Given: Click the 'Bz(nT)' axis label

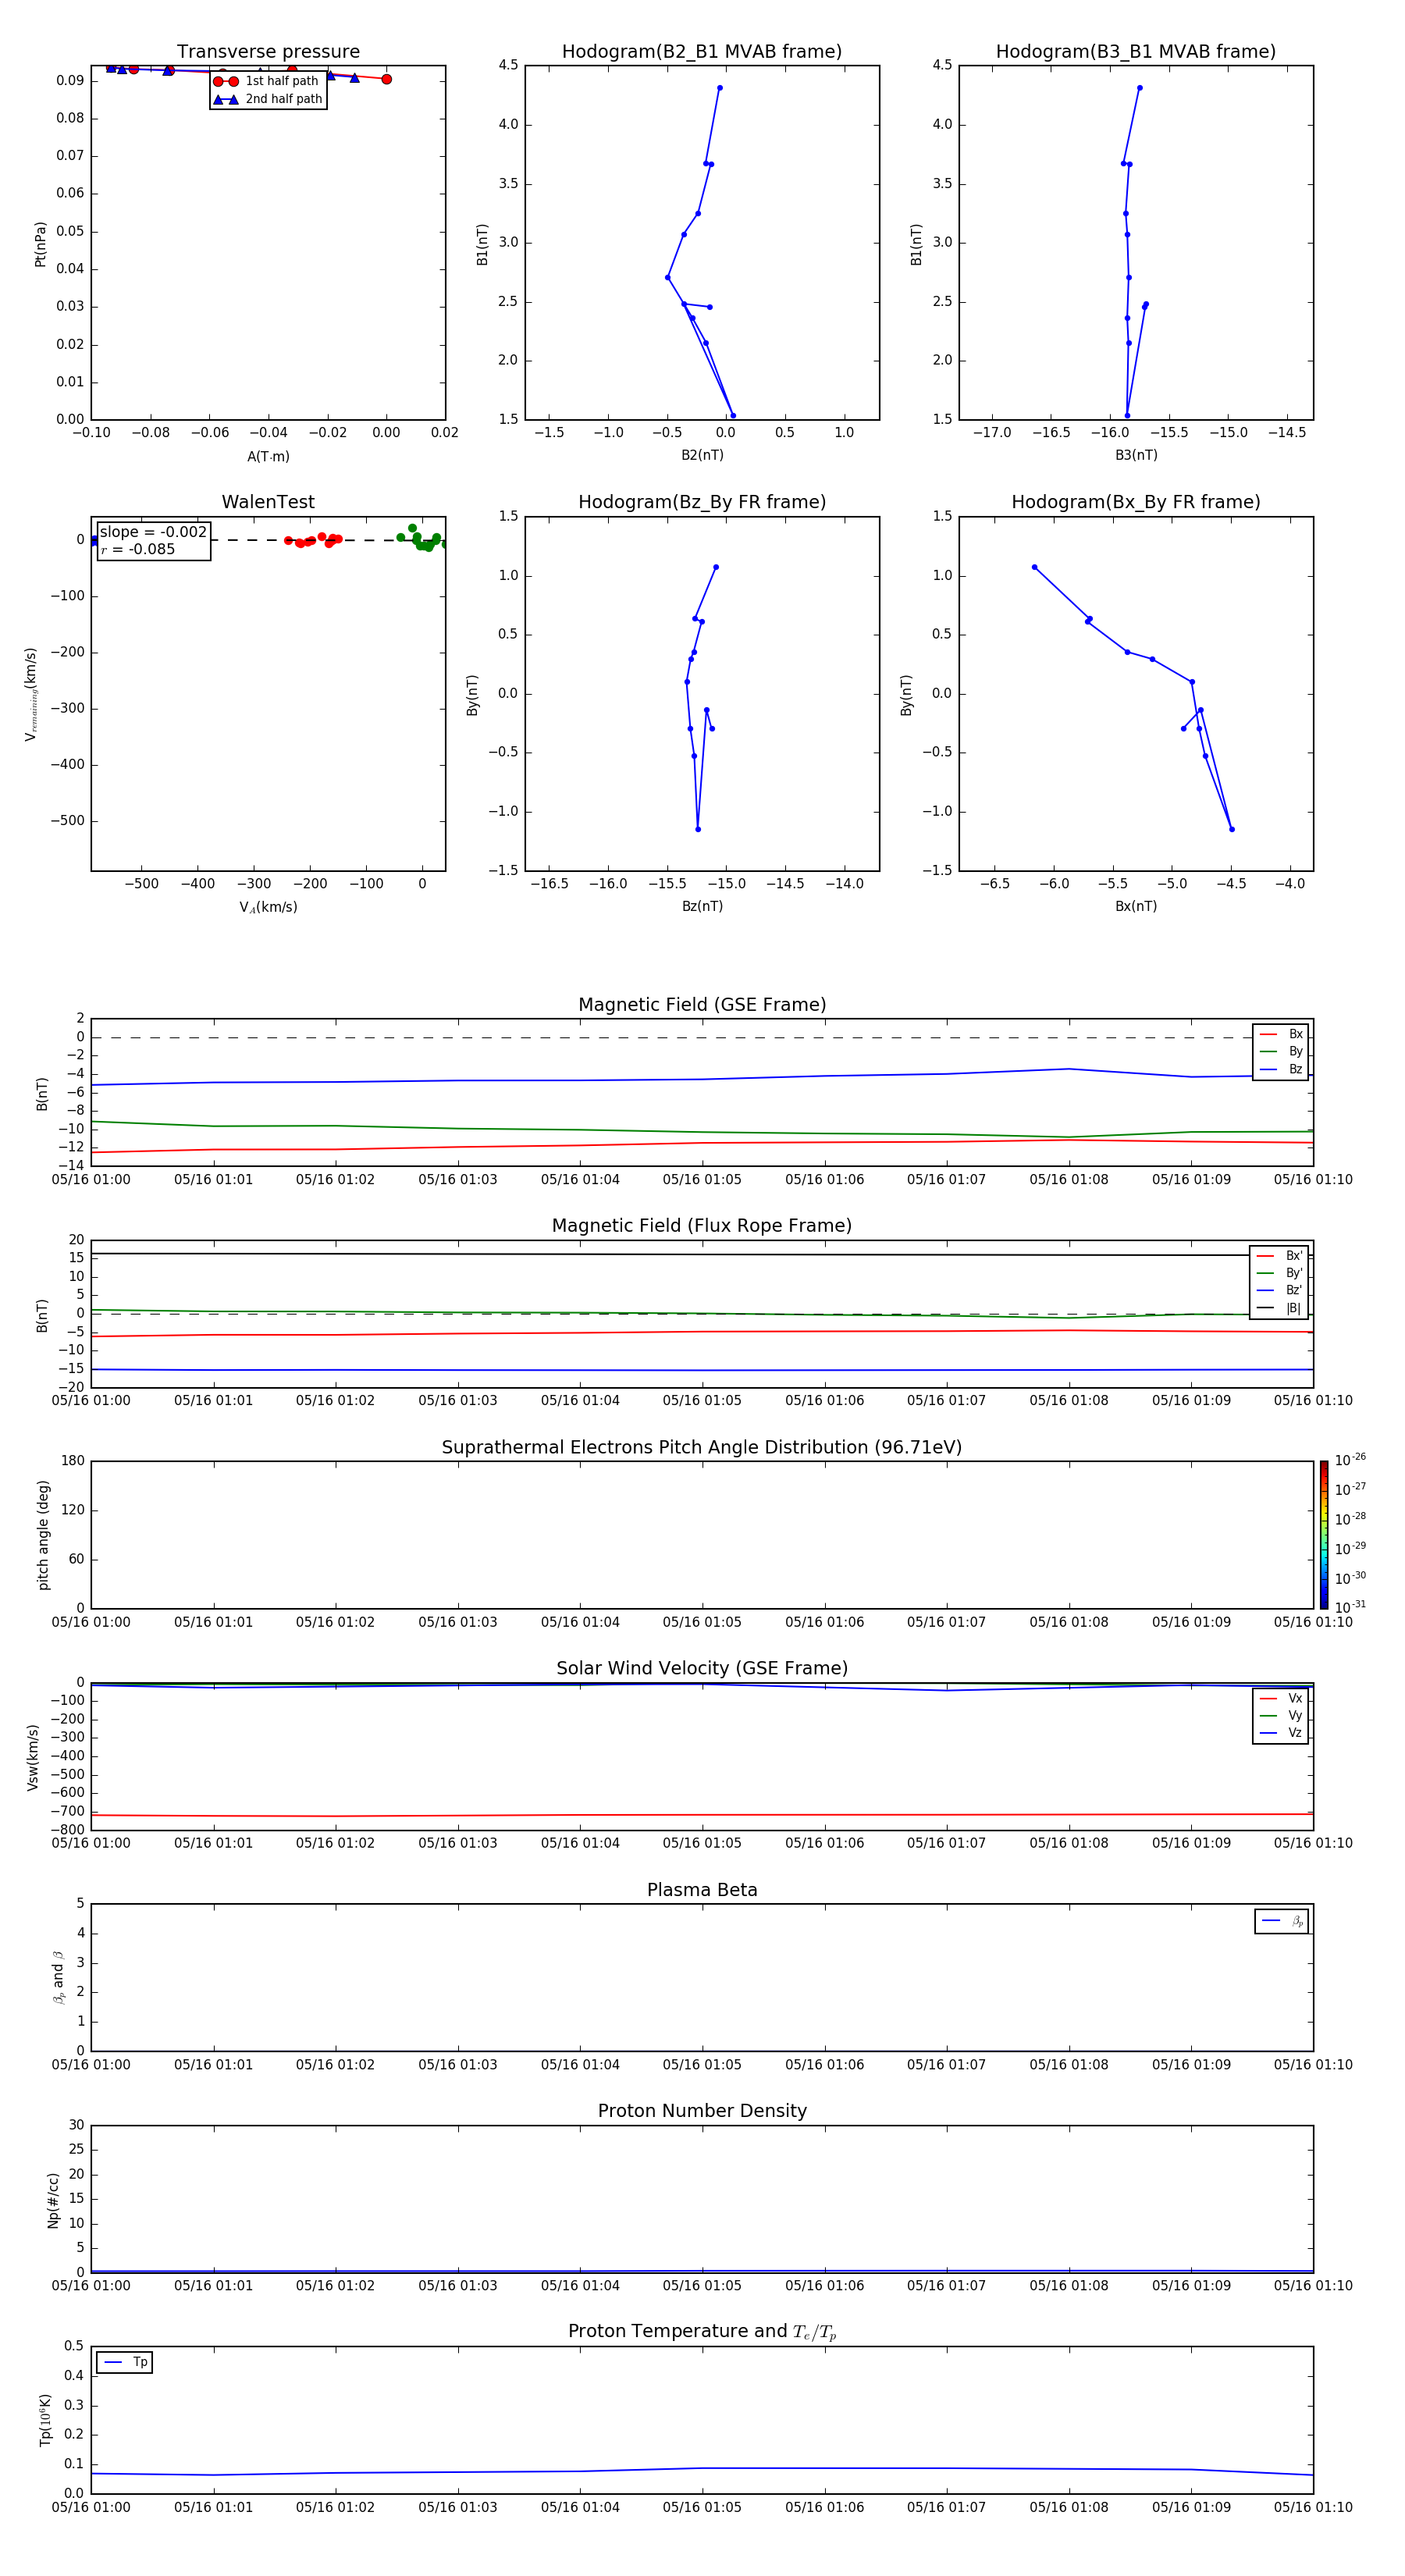Looking at the screenshot, I should 702,906.
